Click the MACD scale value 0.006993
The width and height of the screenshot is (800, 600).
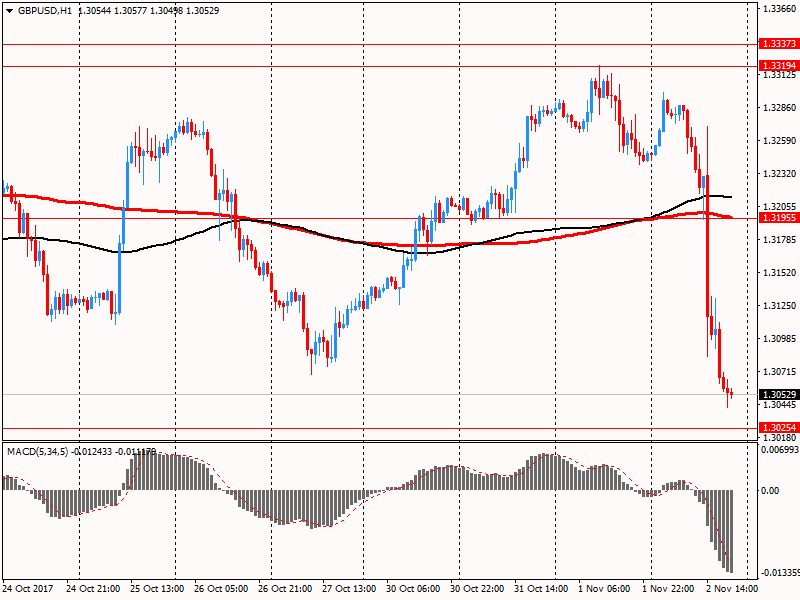point(780,449)
